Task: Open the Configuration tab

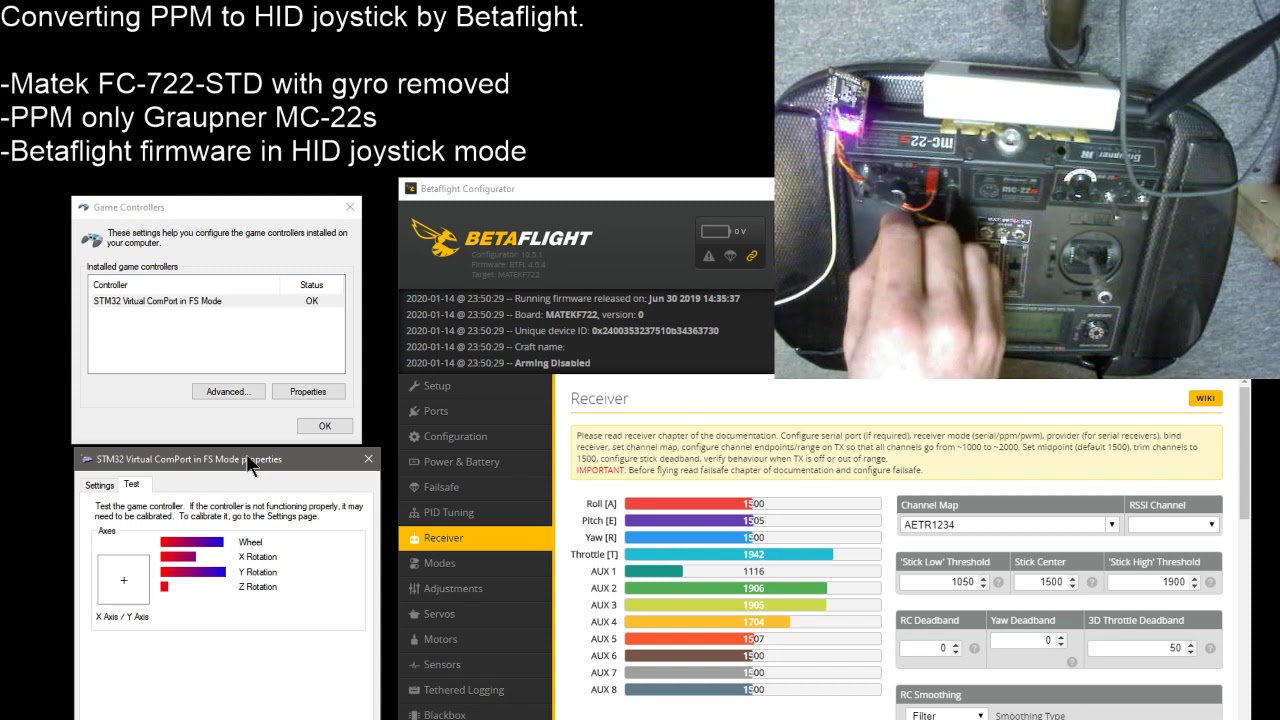Action: tap(475, 437)
